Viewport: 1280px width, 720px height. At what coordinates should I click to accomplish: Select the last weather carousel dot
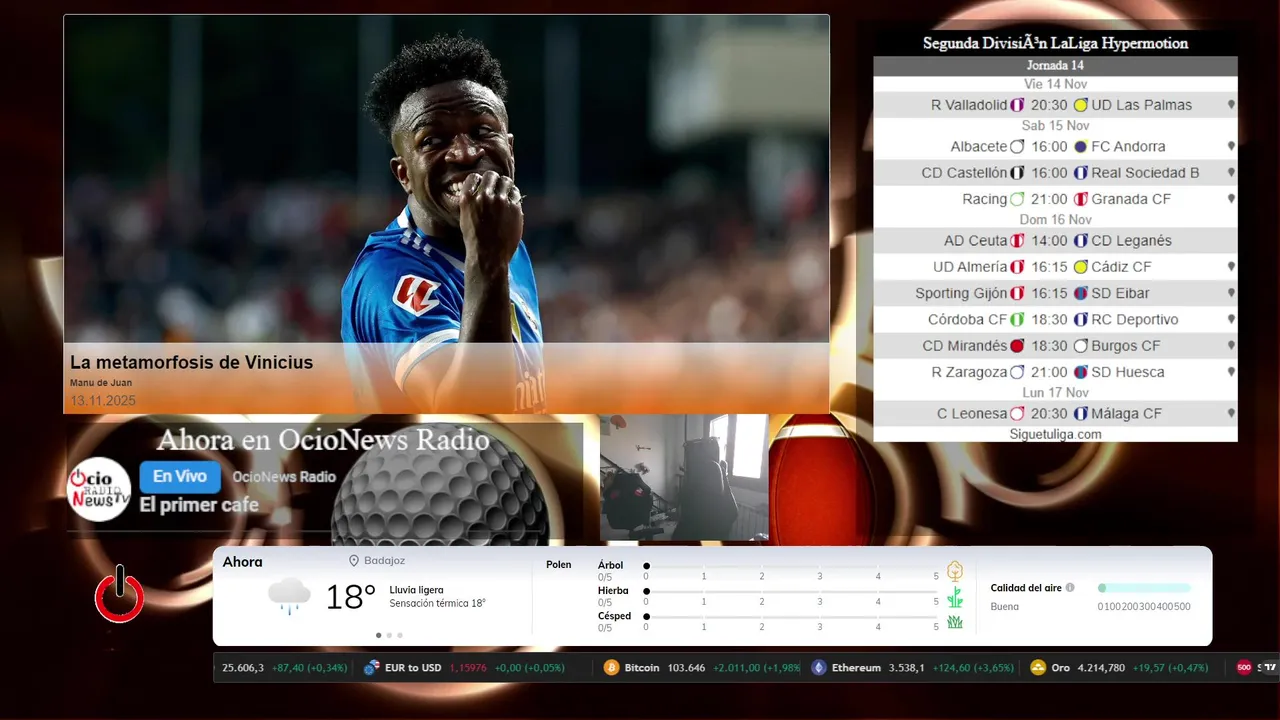click(400, 635)
